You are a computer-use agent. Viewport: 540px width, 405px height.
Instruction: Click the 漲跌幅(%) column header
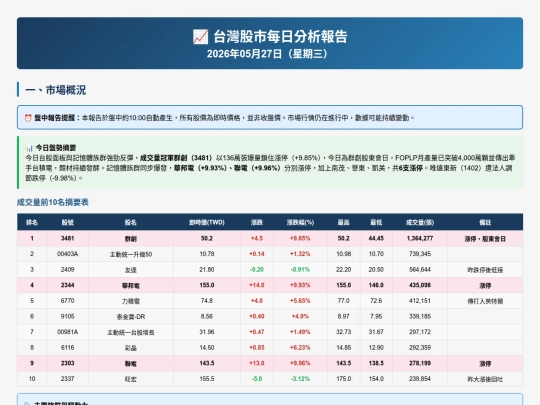(x=300, y=222)
